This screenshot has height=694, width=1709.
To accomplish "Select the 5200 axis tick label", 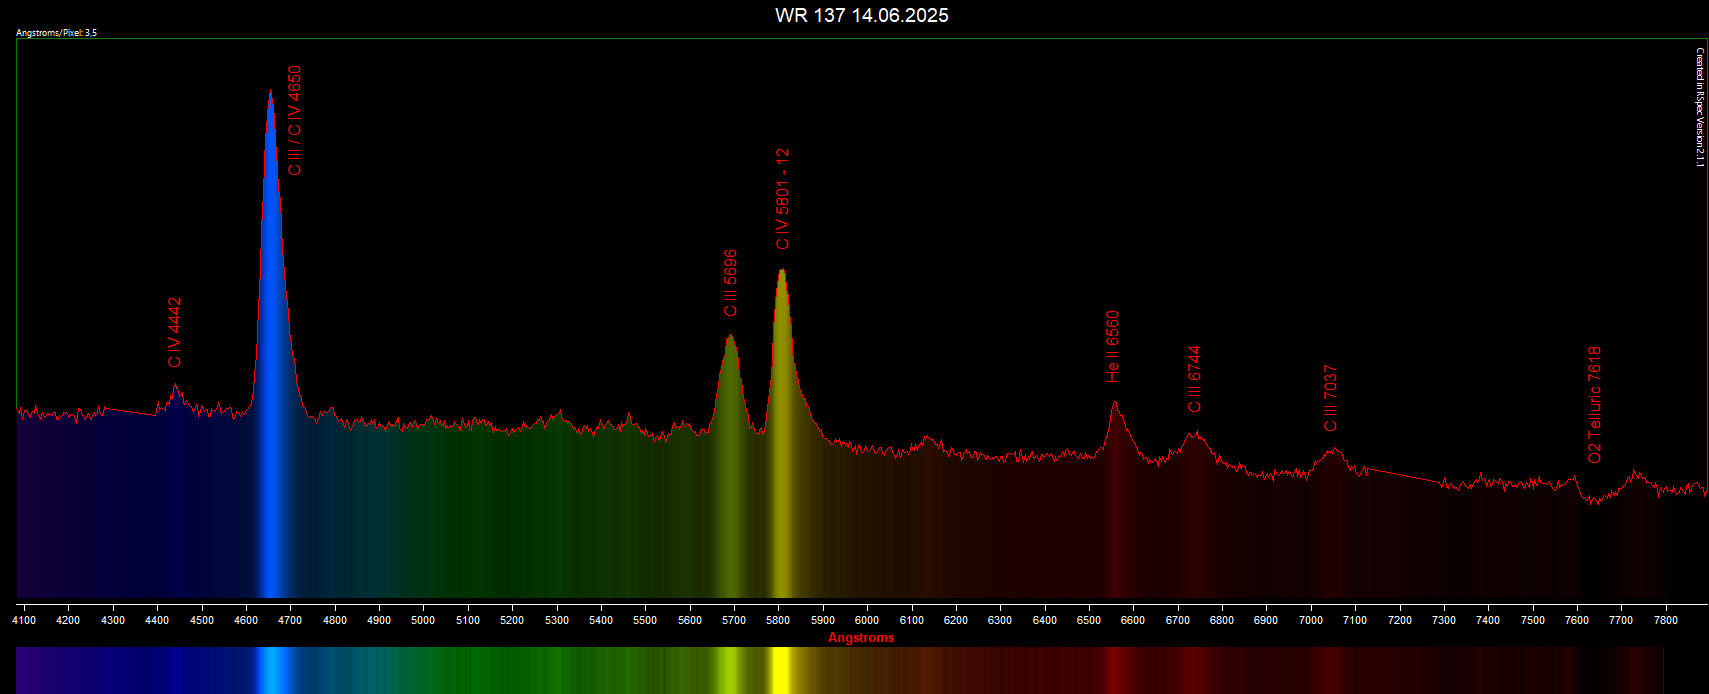I will click(512, 620).
